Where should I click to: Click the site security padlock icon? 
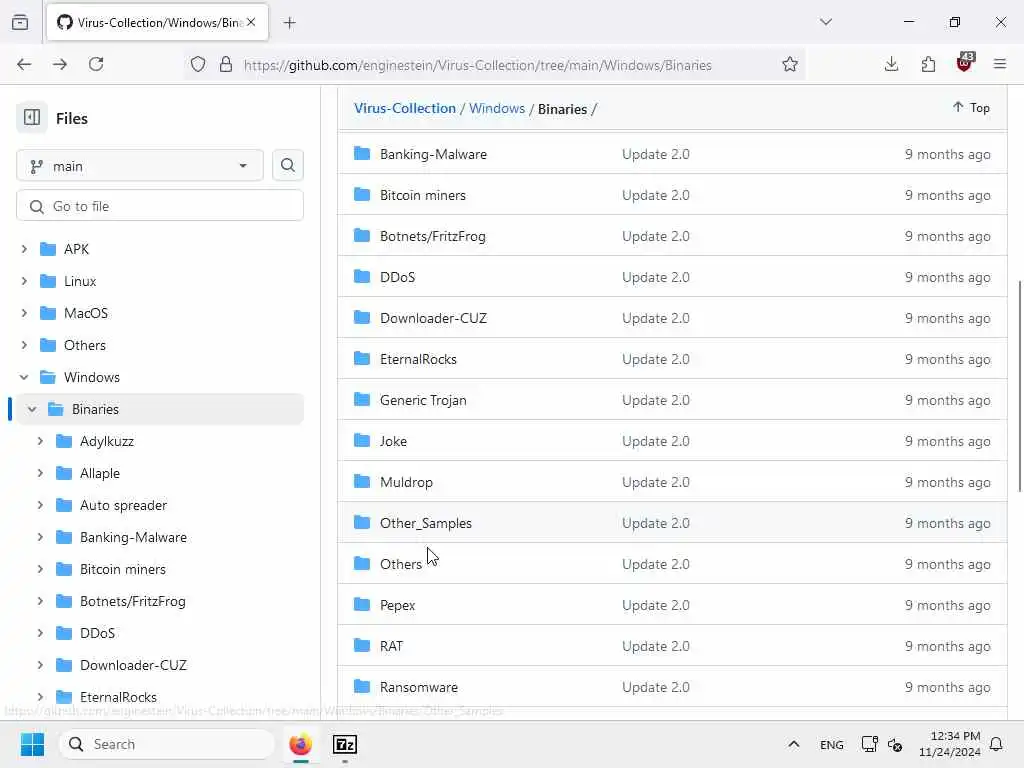pyautogui.click(x=226, y=64)
